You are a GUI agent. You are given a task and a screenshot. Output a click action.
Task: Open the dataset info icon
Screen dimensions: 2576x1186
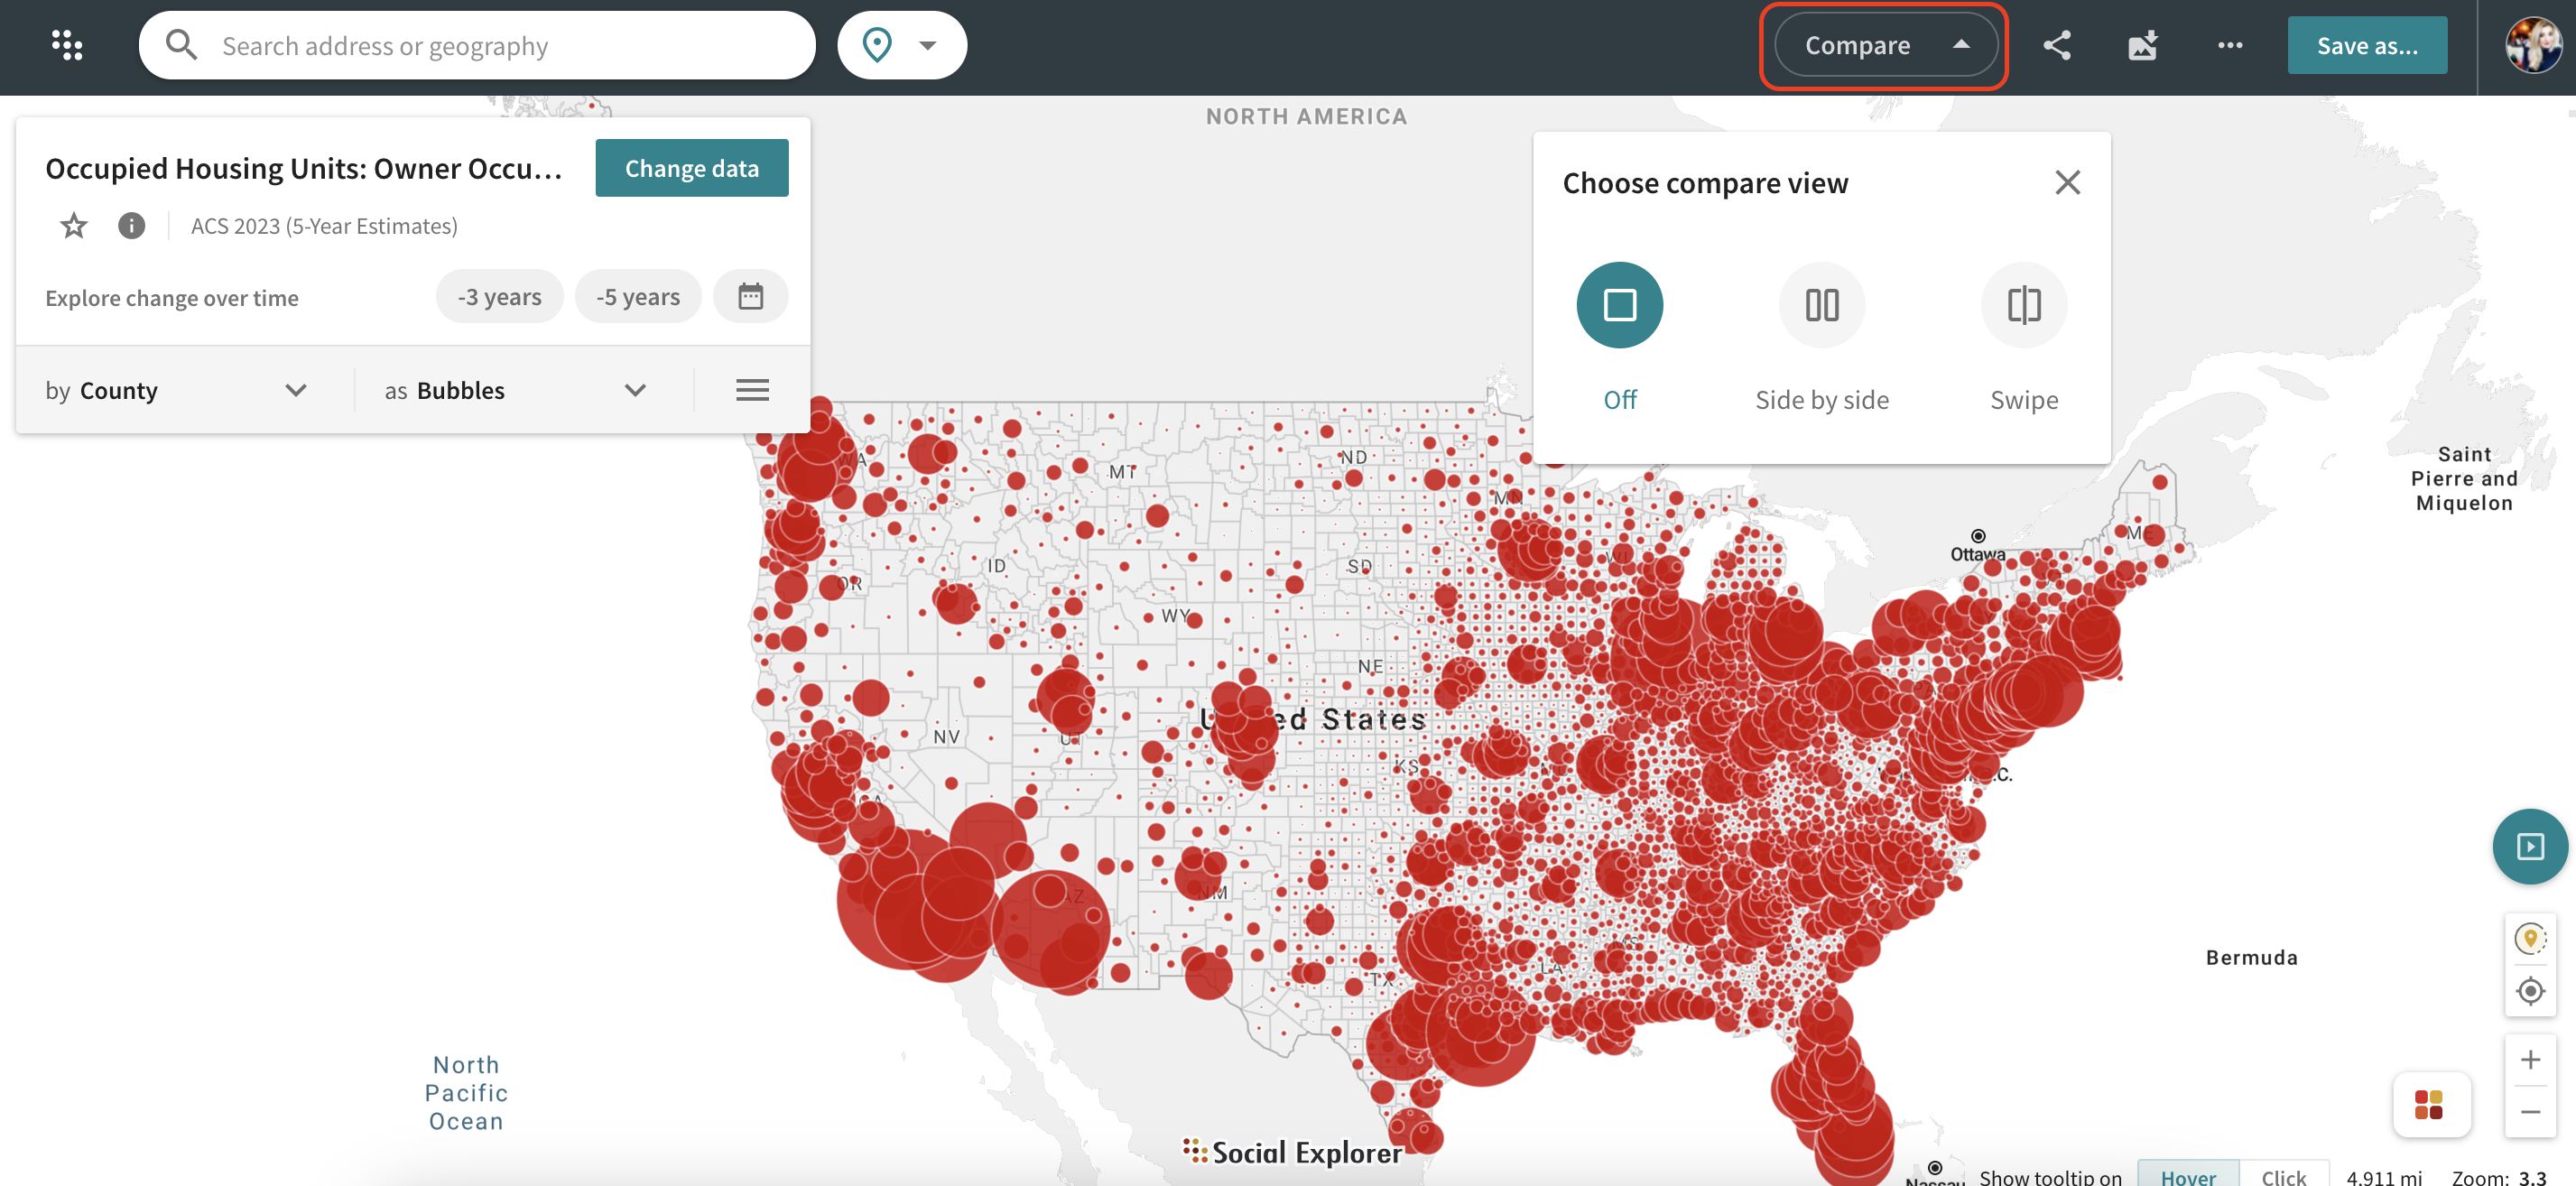coord(131,226)
